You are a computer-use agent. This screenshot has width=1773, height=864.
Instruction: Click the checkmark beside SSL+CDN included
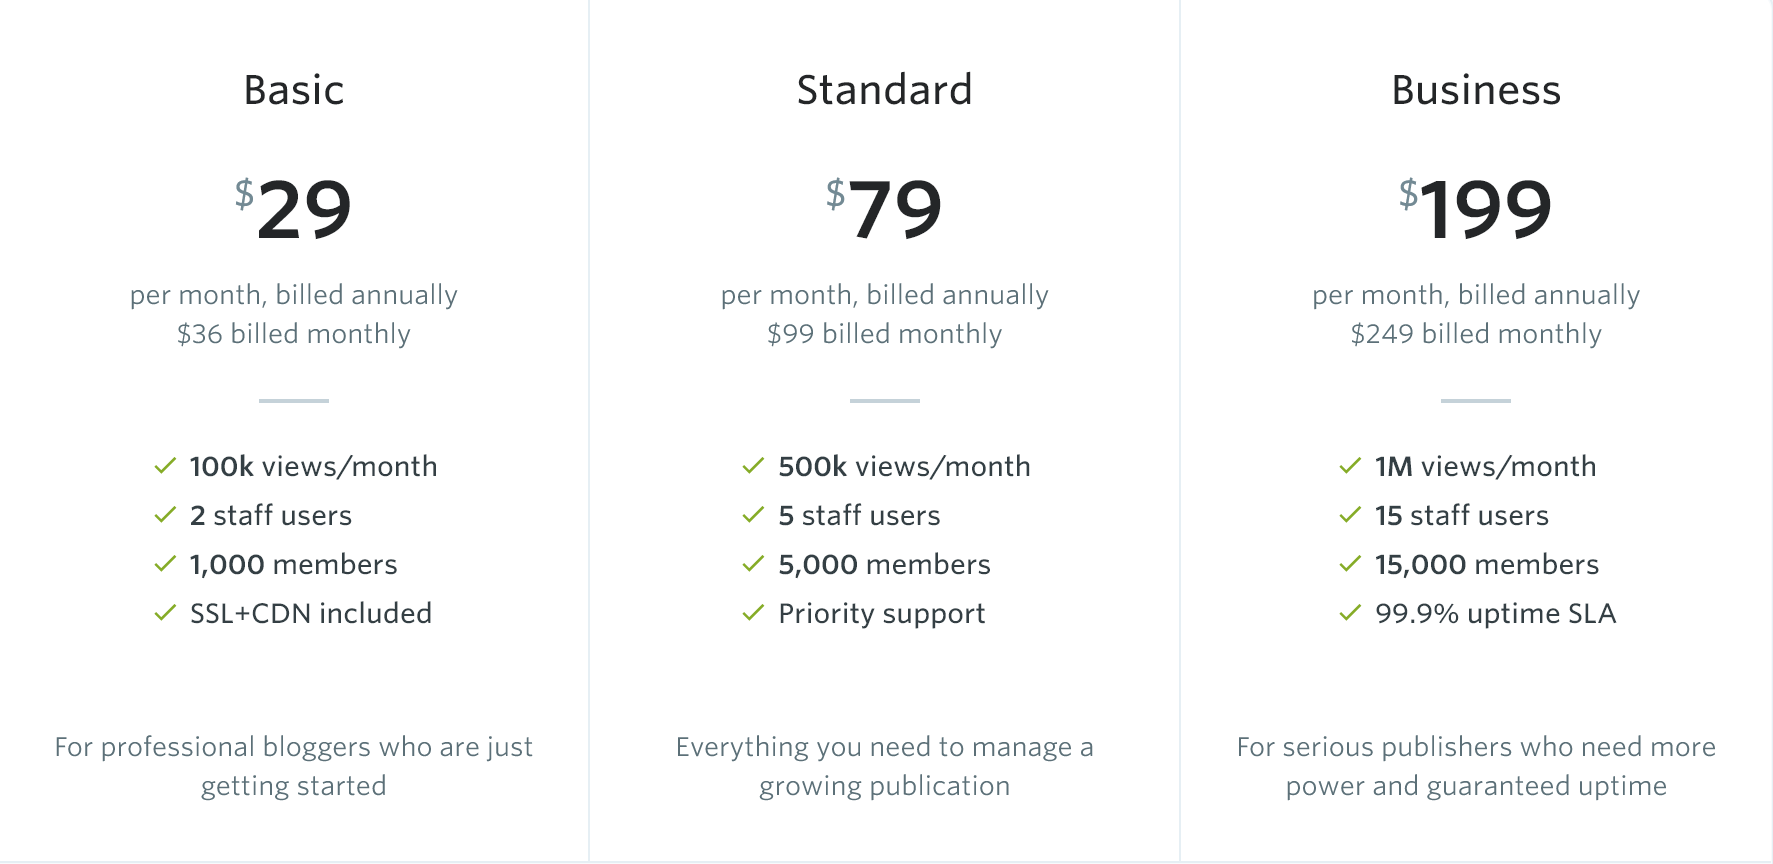165,613
